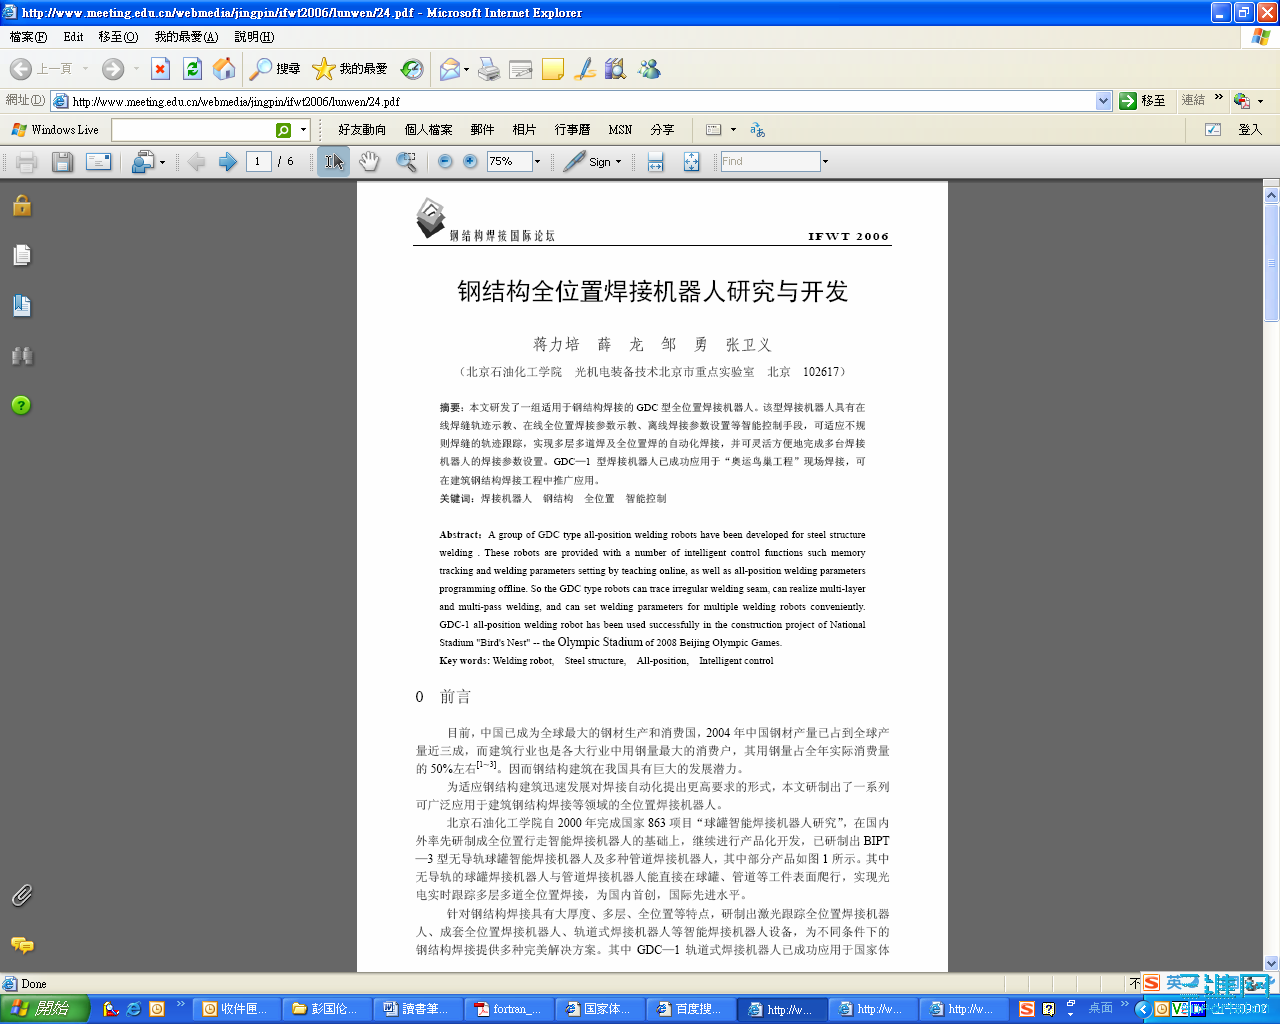Viewport: 1280px width, 1024px height.
Task: Save a copy with the PDF floppy icon
Action: tap(62, 162)
